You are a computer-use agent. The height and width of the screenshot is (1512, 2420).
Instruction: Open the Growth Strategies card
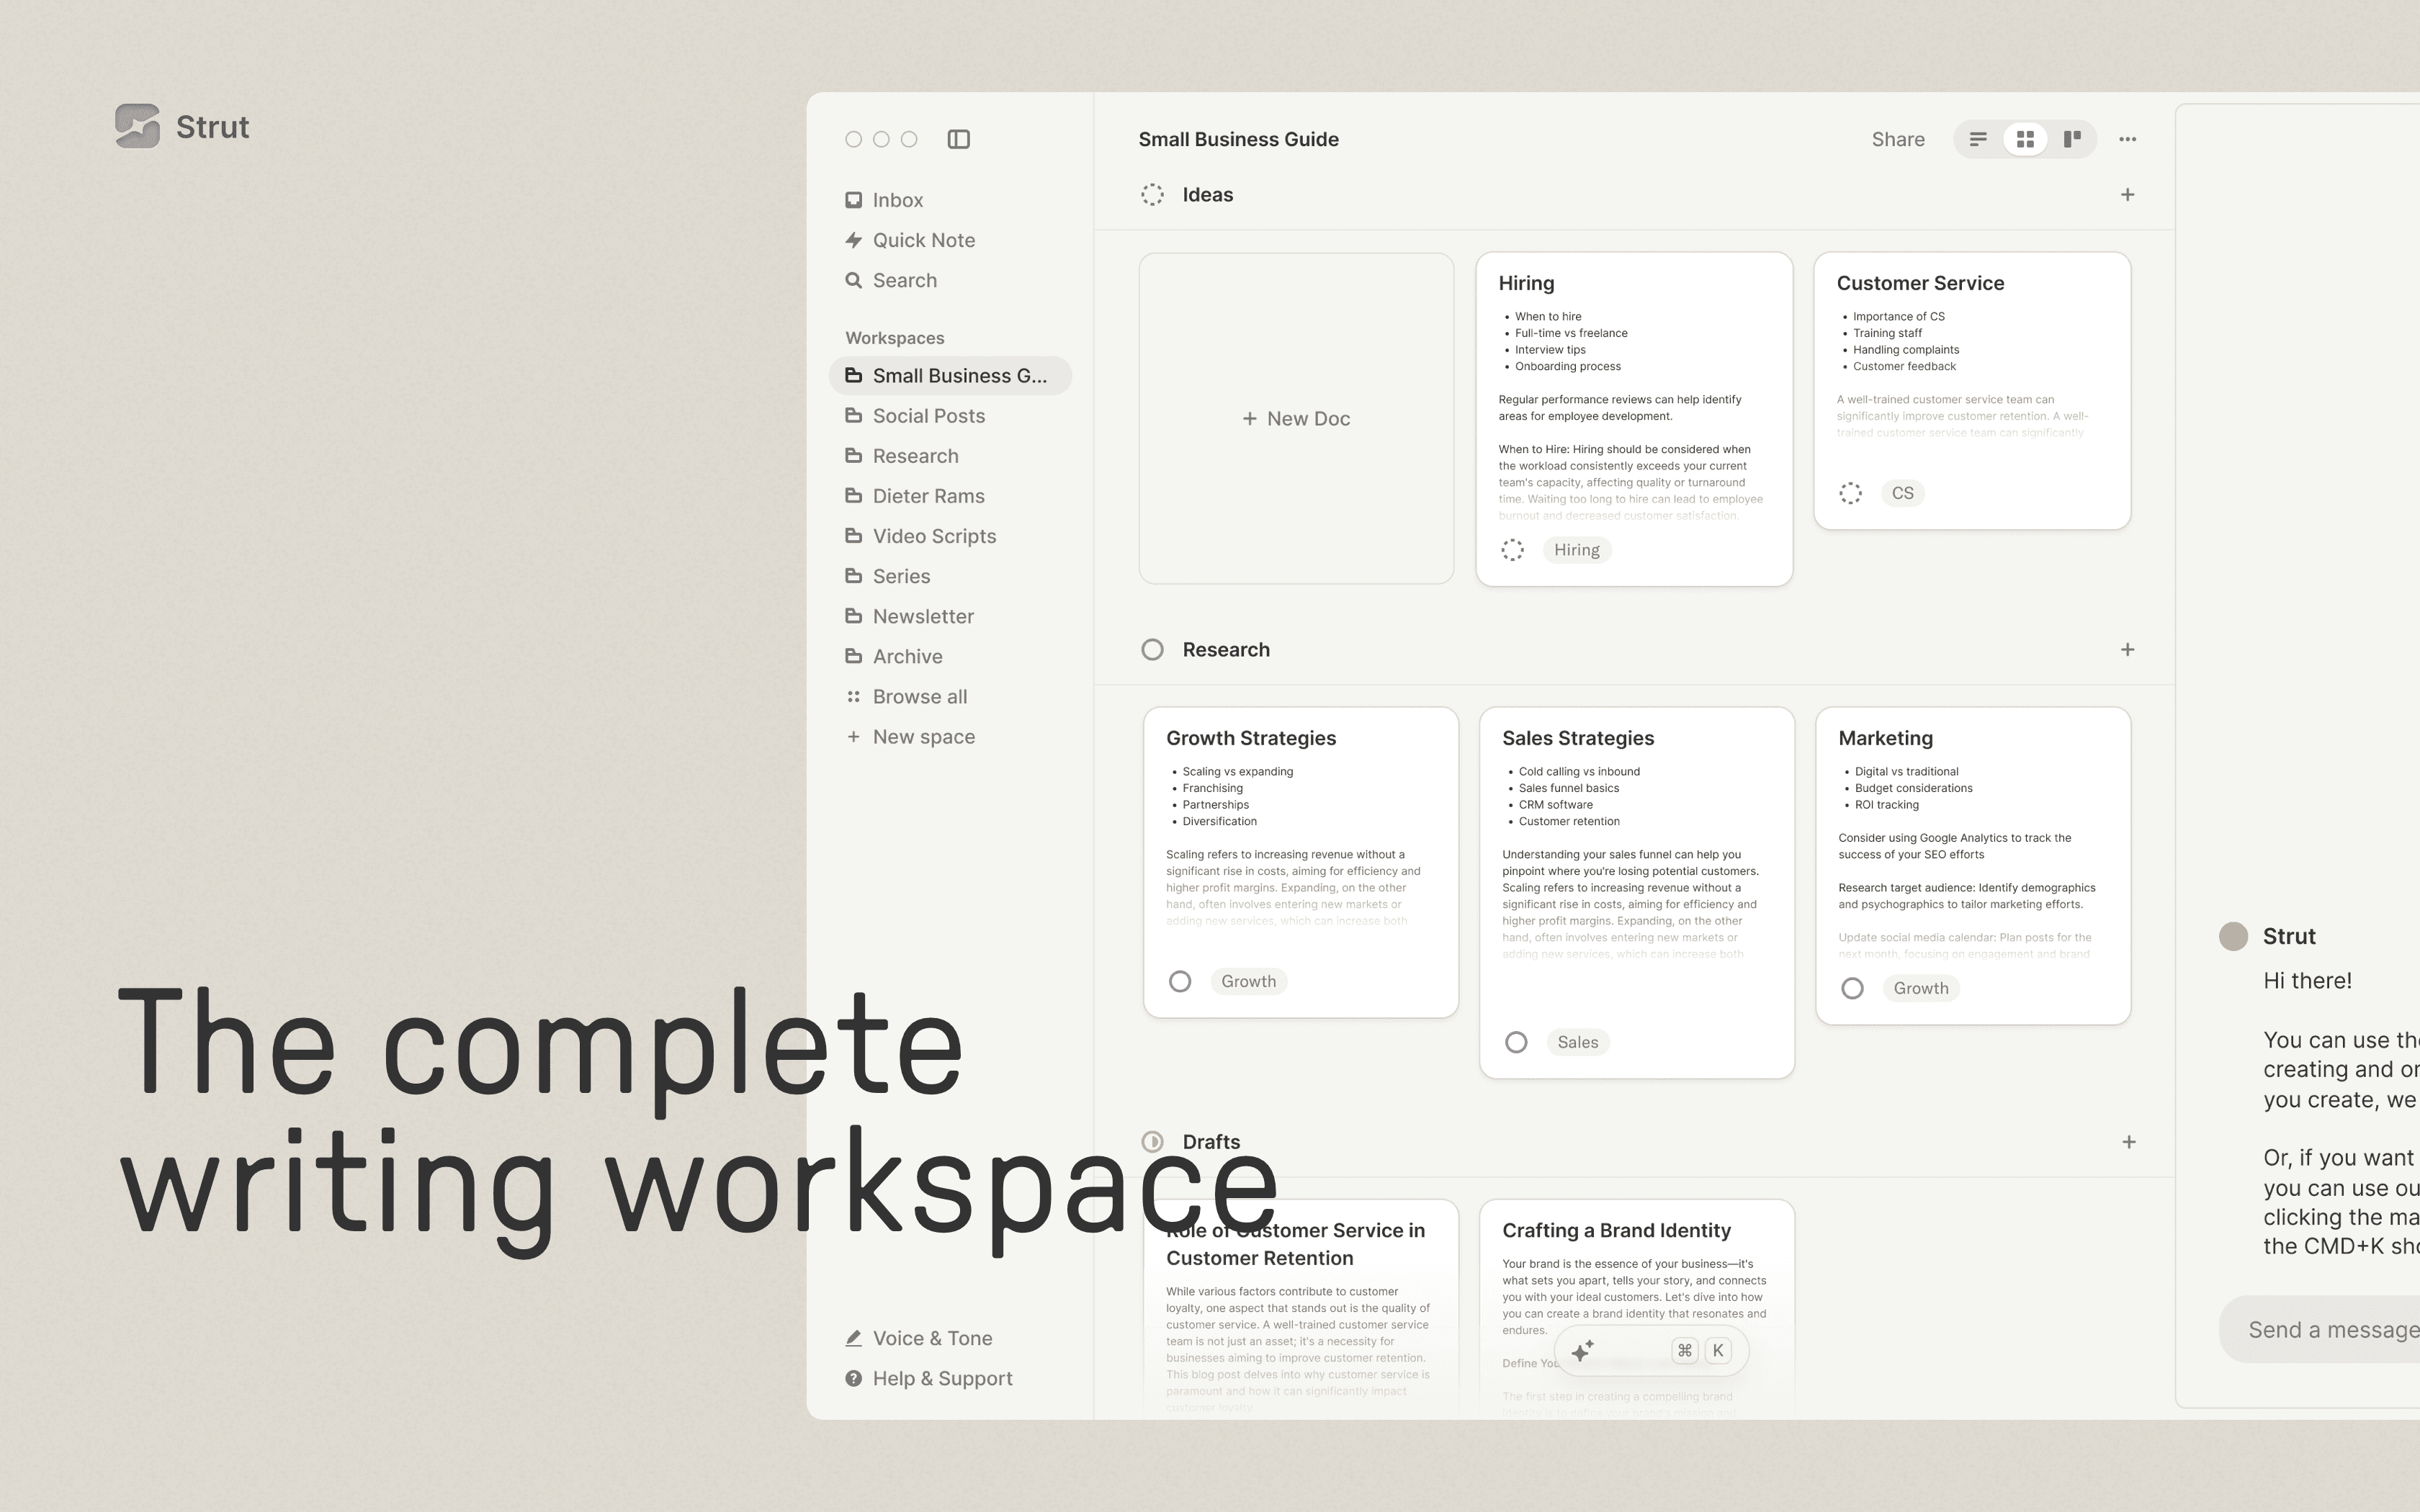point(1301,863)
